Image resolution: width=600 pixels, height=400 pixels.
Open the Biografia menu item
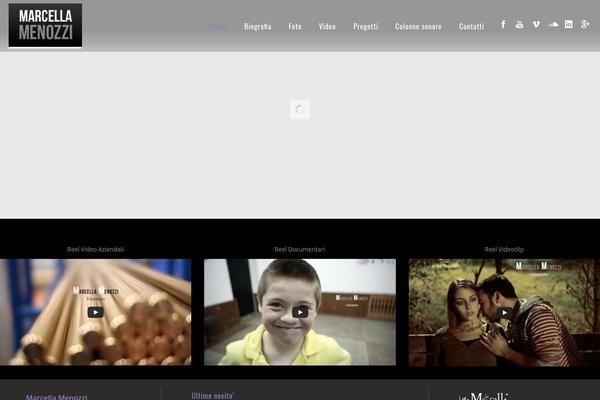(258, 26)
